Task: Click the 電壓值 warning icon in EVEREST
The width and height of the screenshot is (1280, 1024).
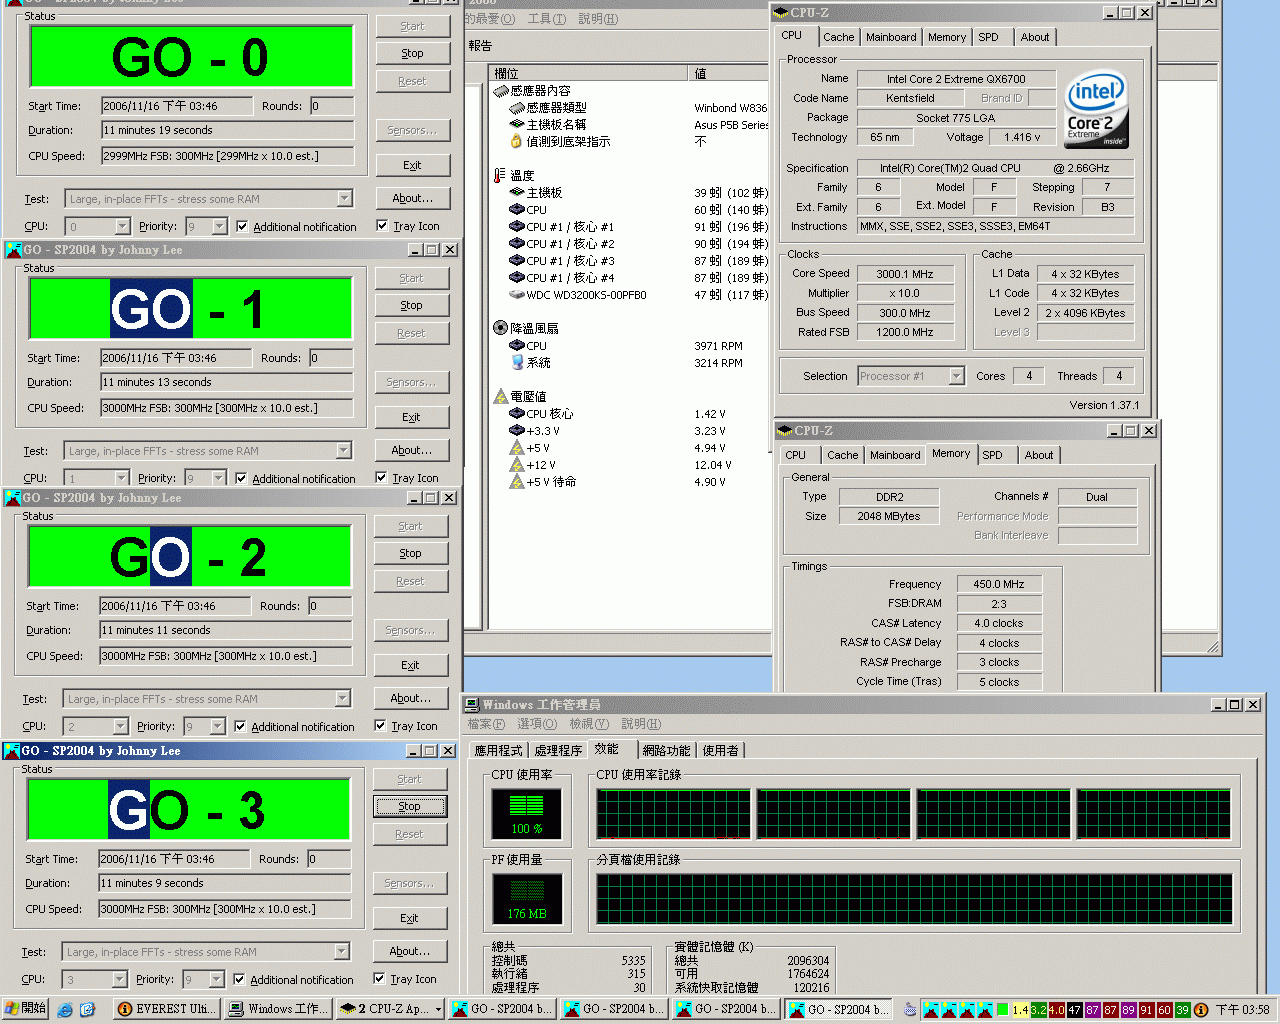Action: [500, 396]
